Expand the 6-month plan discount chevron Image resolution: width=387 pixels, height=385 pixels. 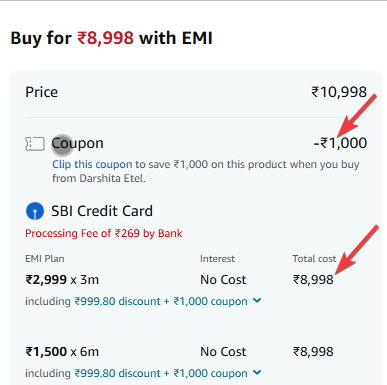(x=257, y=372)
